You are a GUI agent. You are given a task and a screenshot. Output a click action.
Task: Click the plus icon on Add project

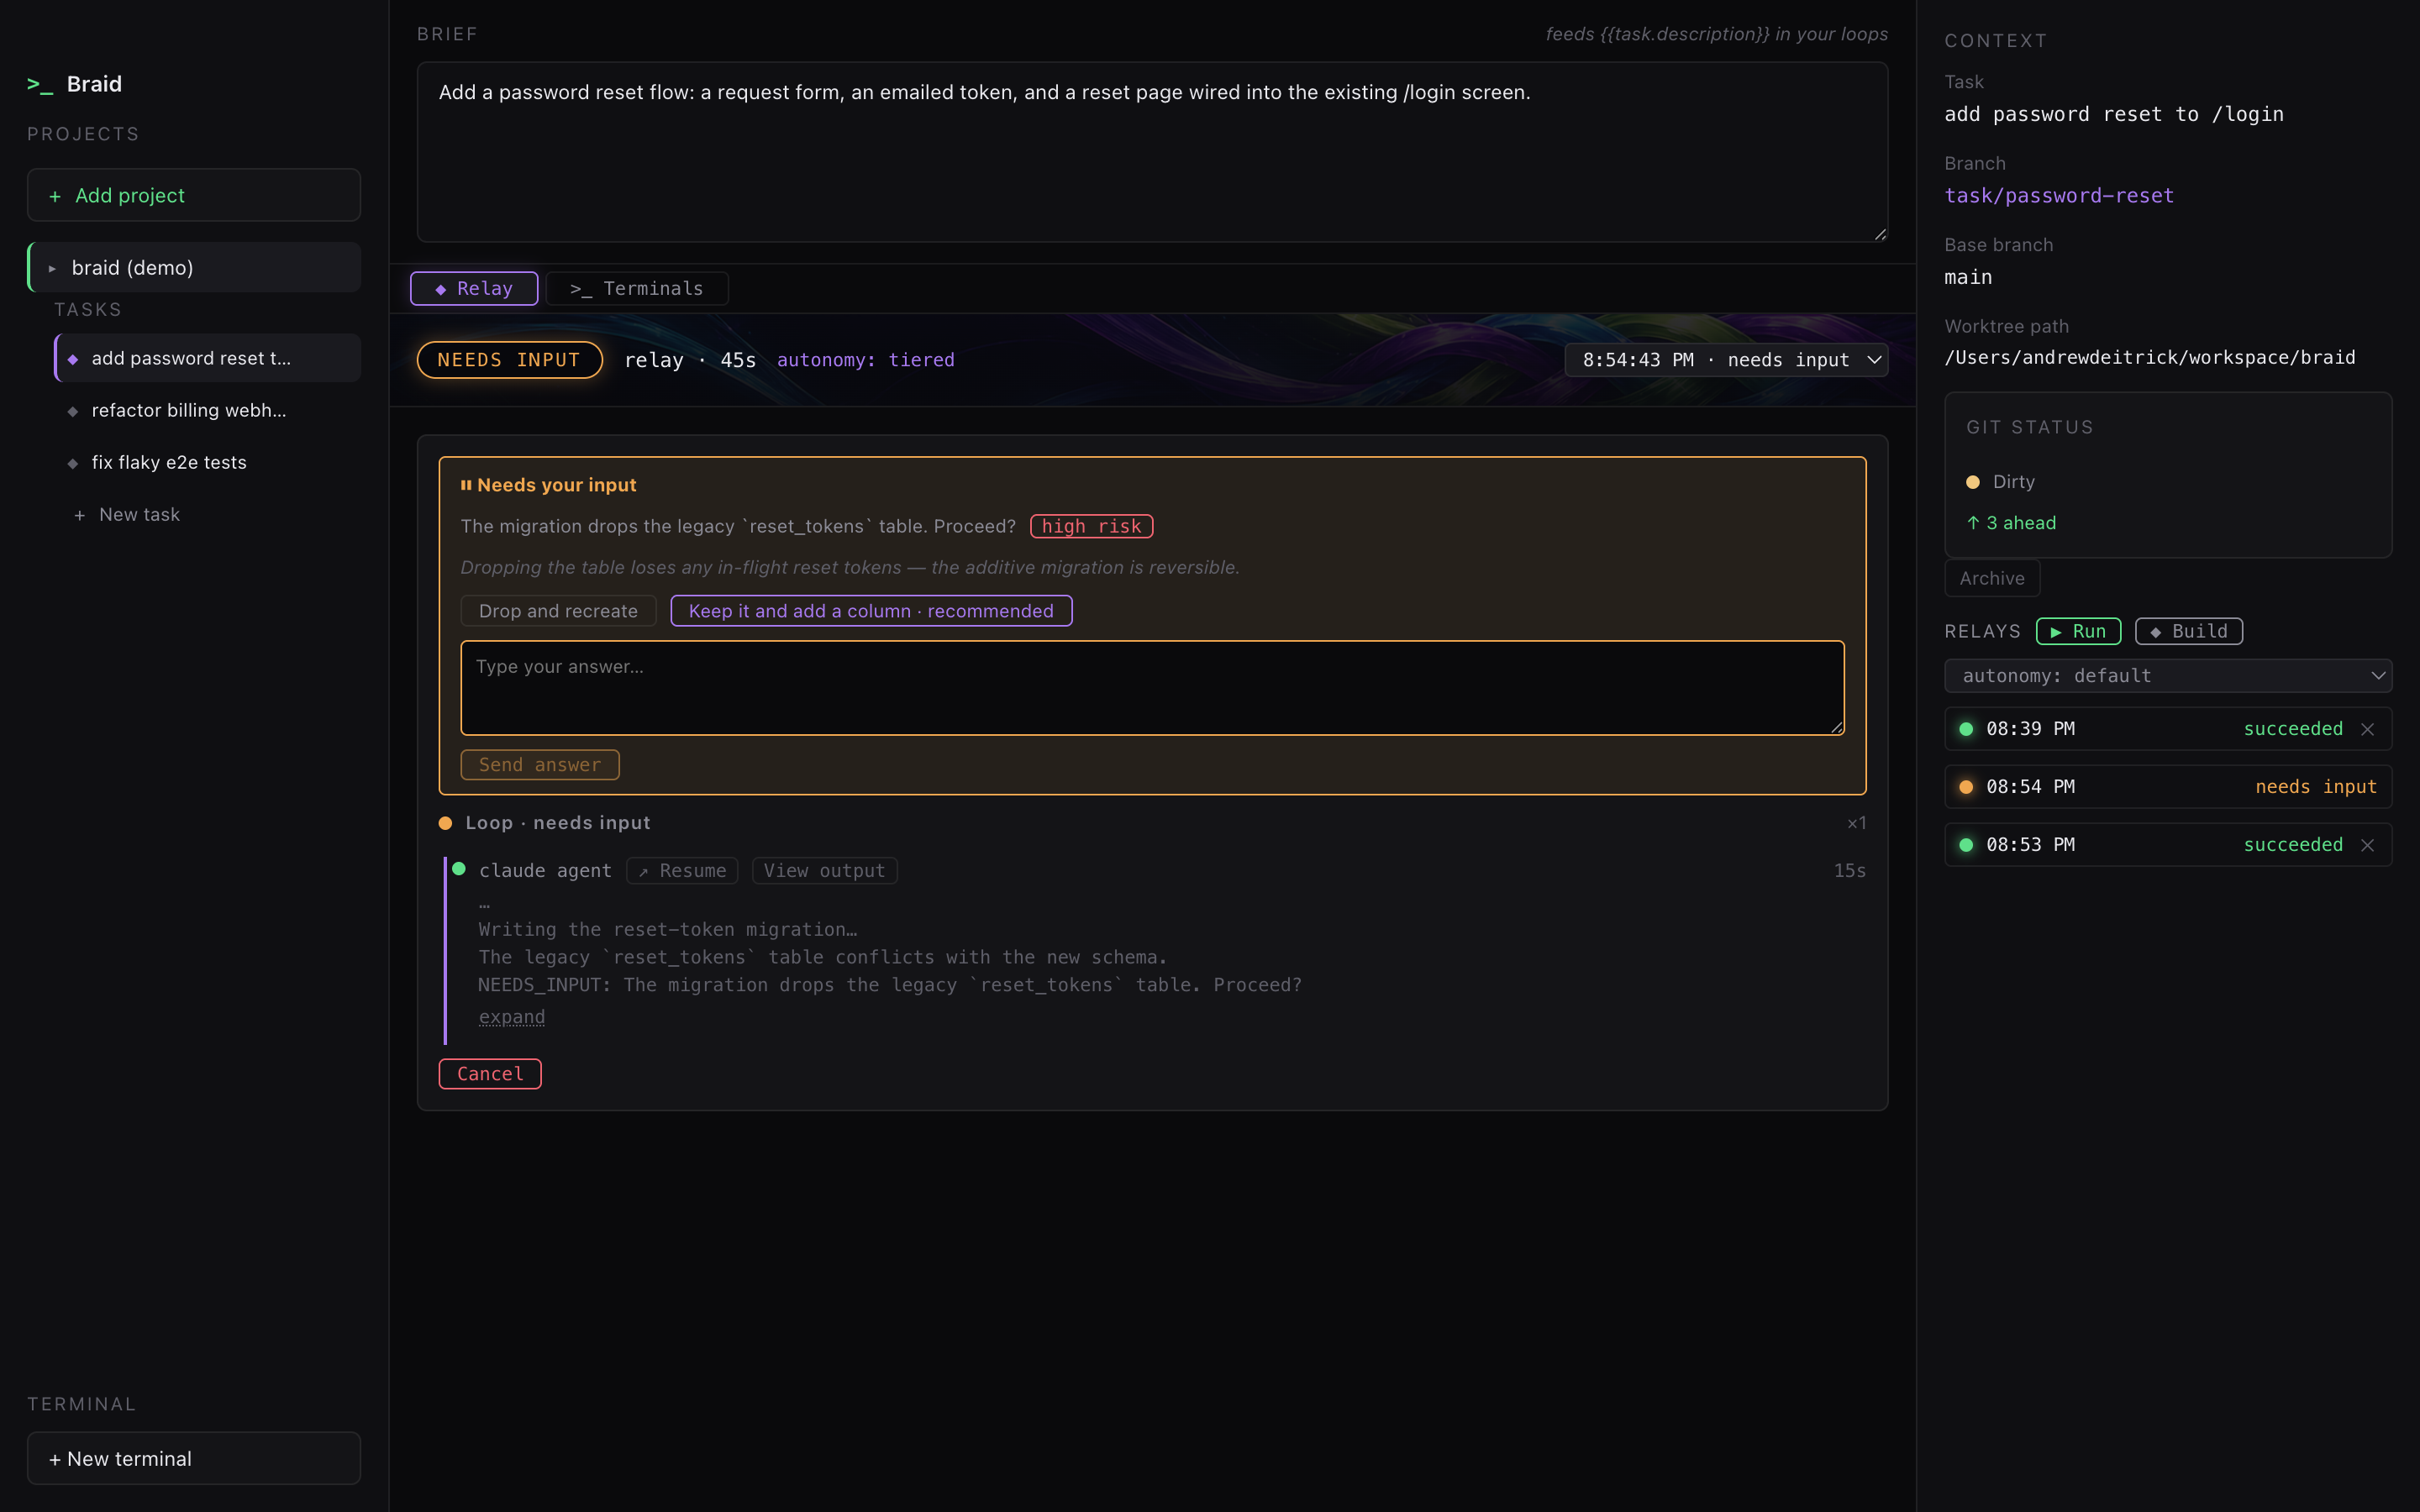click(55, 196)
